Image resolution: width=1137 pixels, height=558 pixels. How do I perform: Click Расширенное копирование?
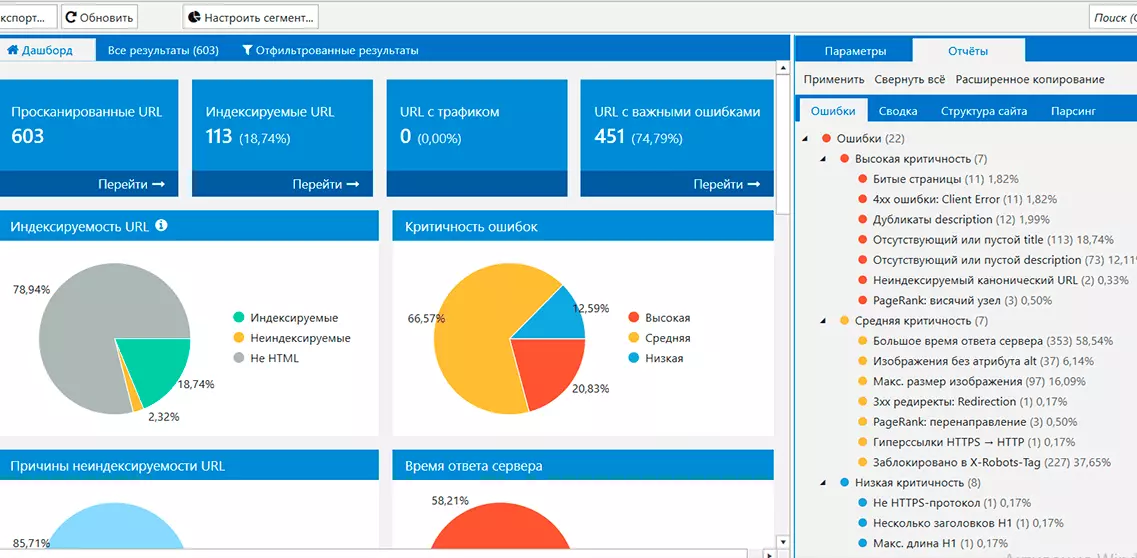pyautogui.click(x=1030, y=80)
